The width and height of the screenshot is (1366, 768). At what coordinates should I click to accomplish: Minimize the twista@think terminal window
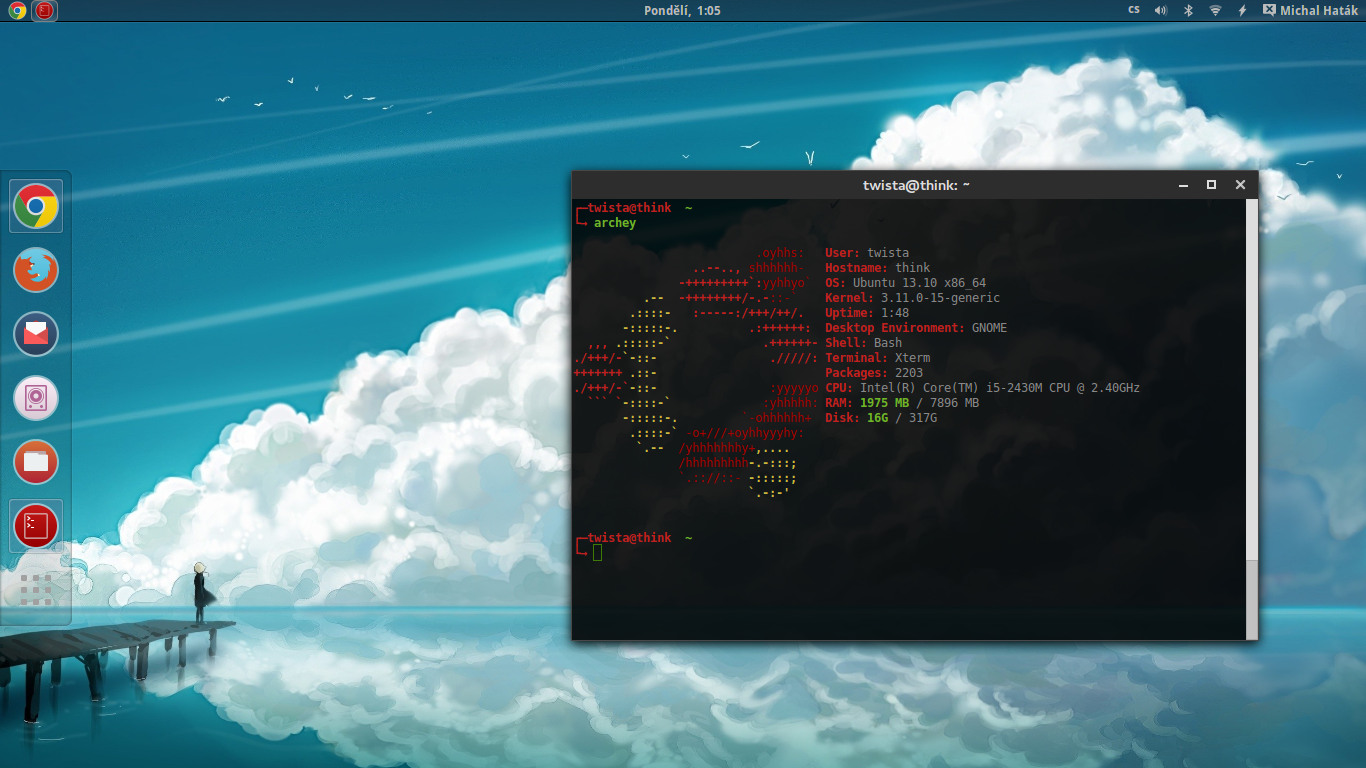pyautogui.click(x=1183, y=185)
